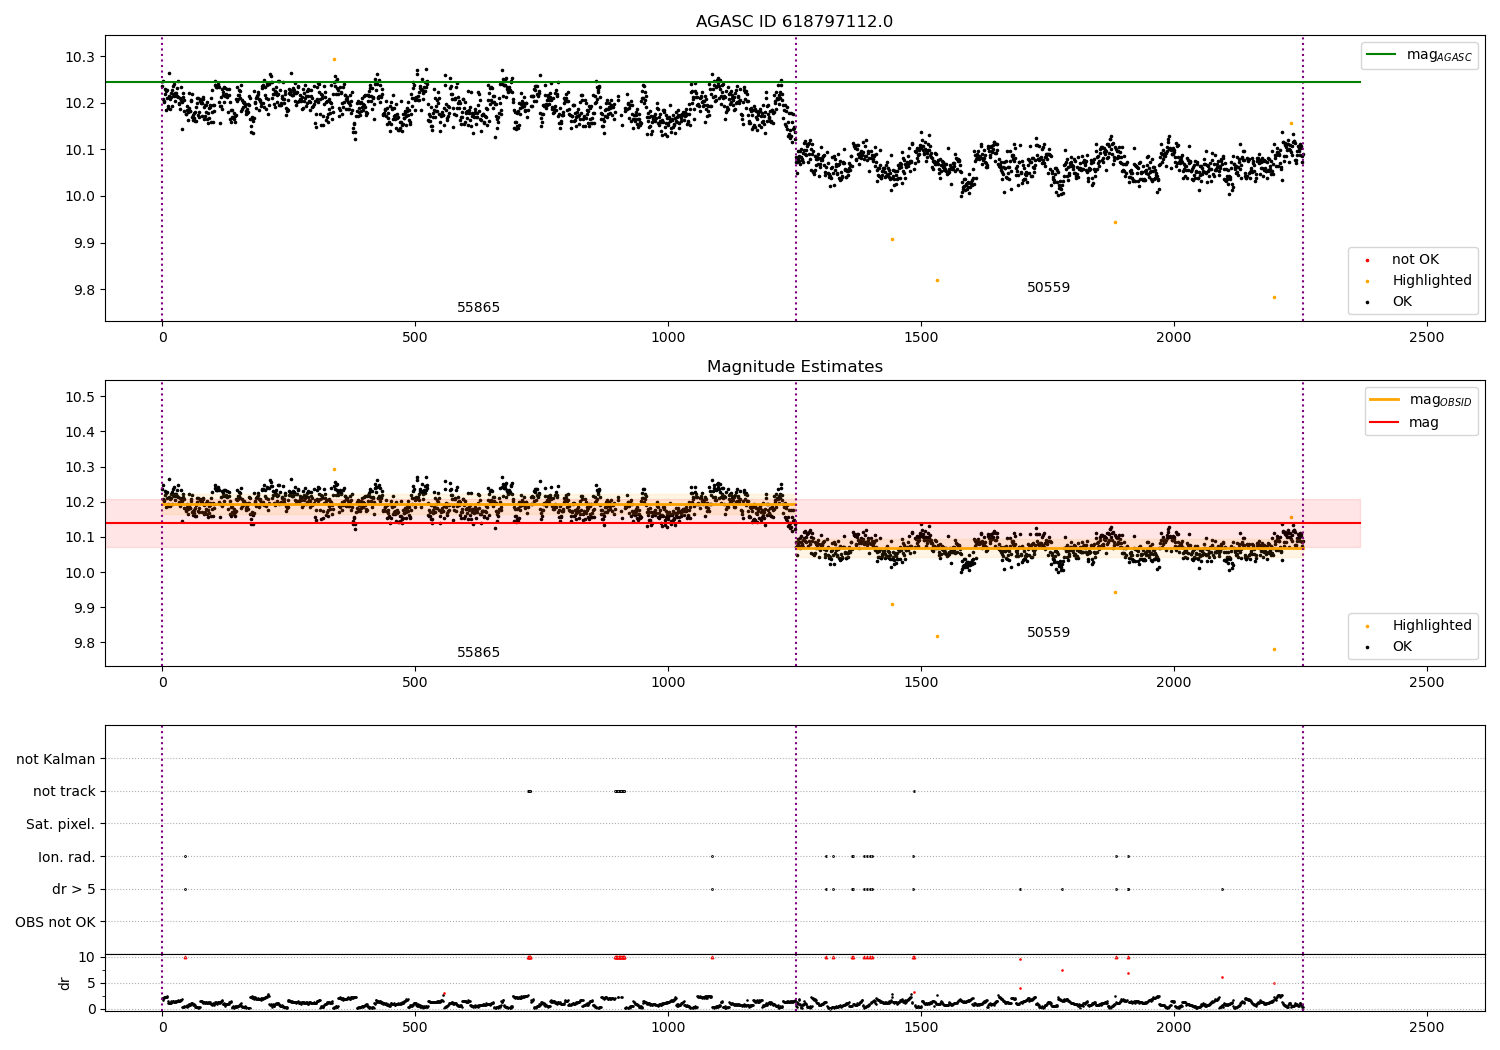Click the 'dr' y-axis label
The width and height of the screenshot is (1500, 1050).
65,983
